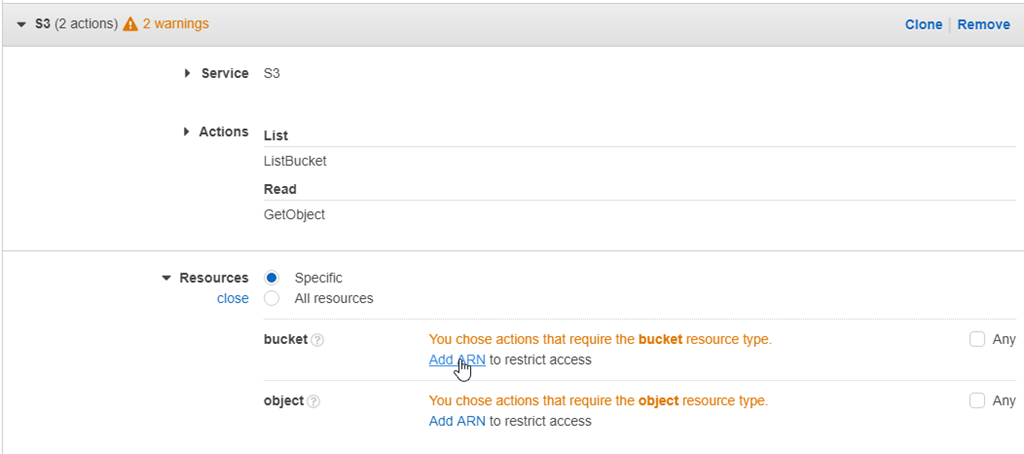1024x454 pixels.
Task: Check the Any box for bucket
Action: (x=977, y=339)
